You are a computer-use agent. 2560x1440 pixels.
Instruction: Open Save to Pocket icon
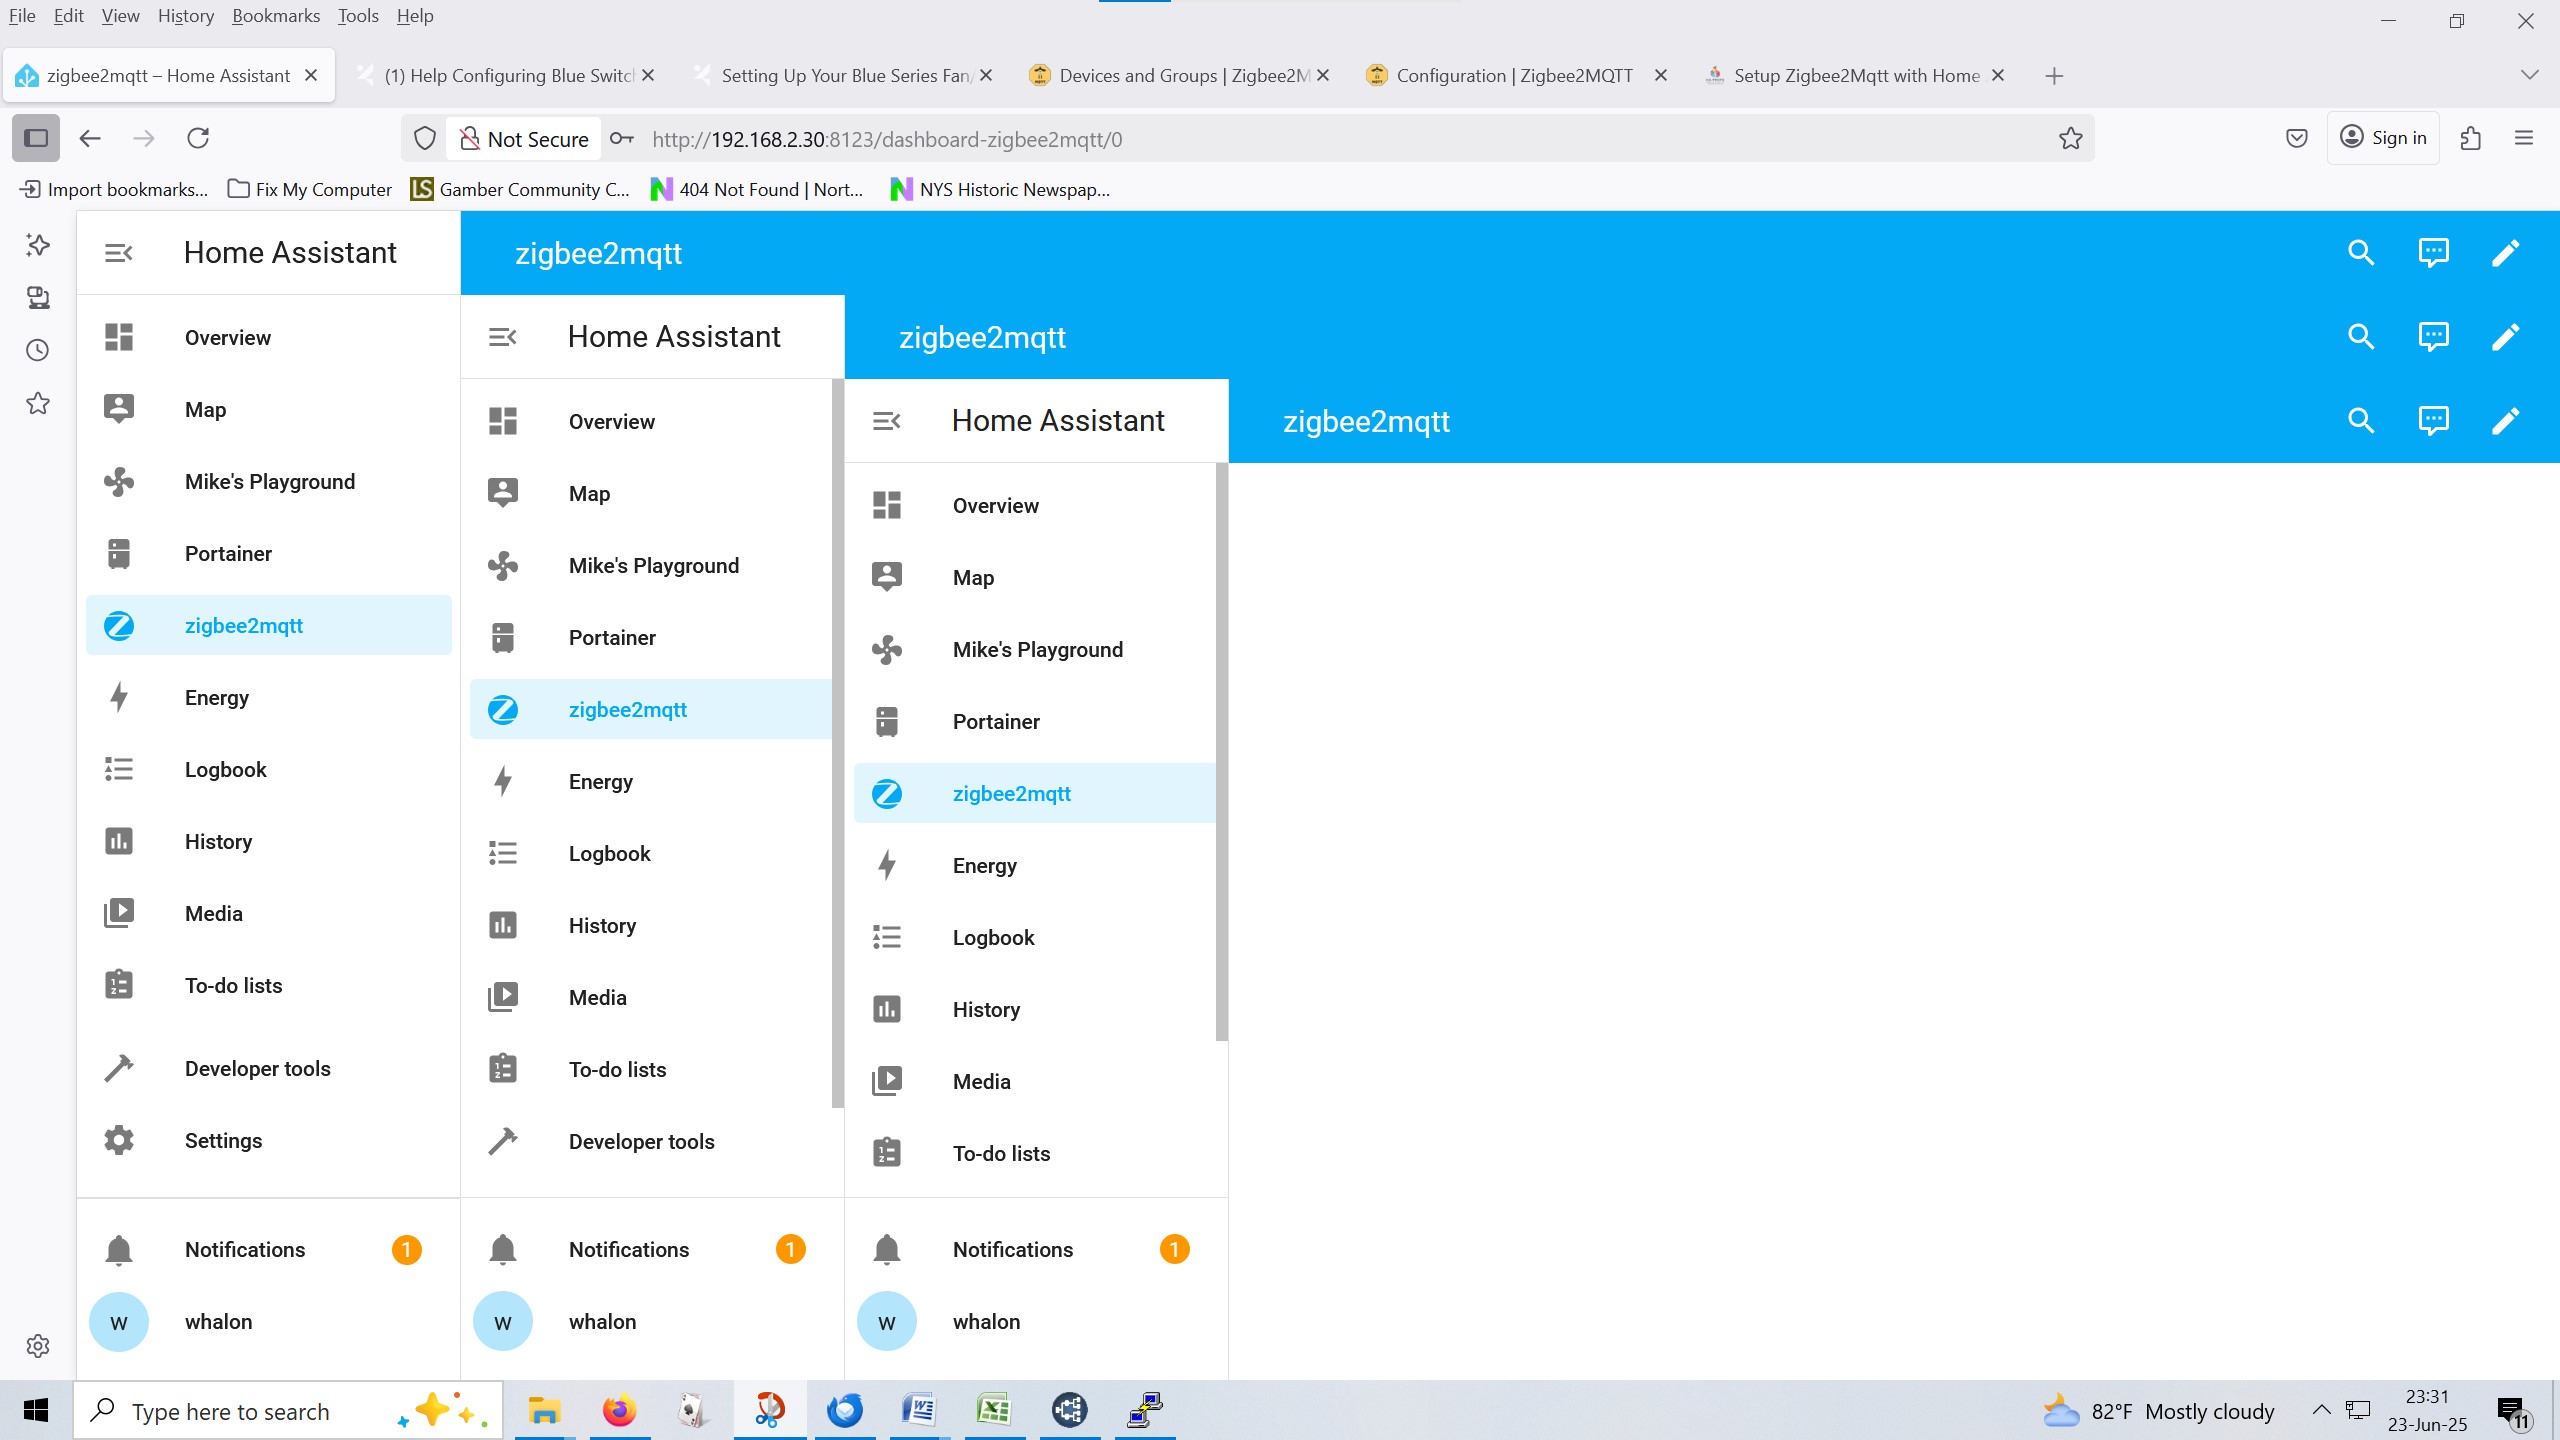click(x=2297, y=138)
